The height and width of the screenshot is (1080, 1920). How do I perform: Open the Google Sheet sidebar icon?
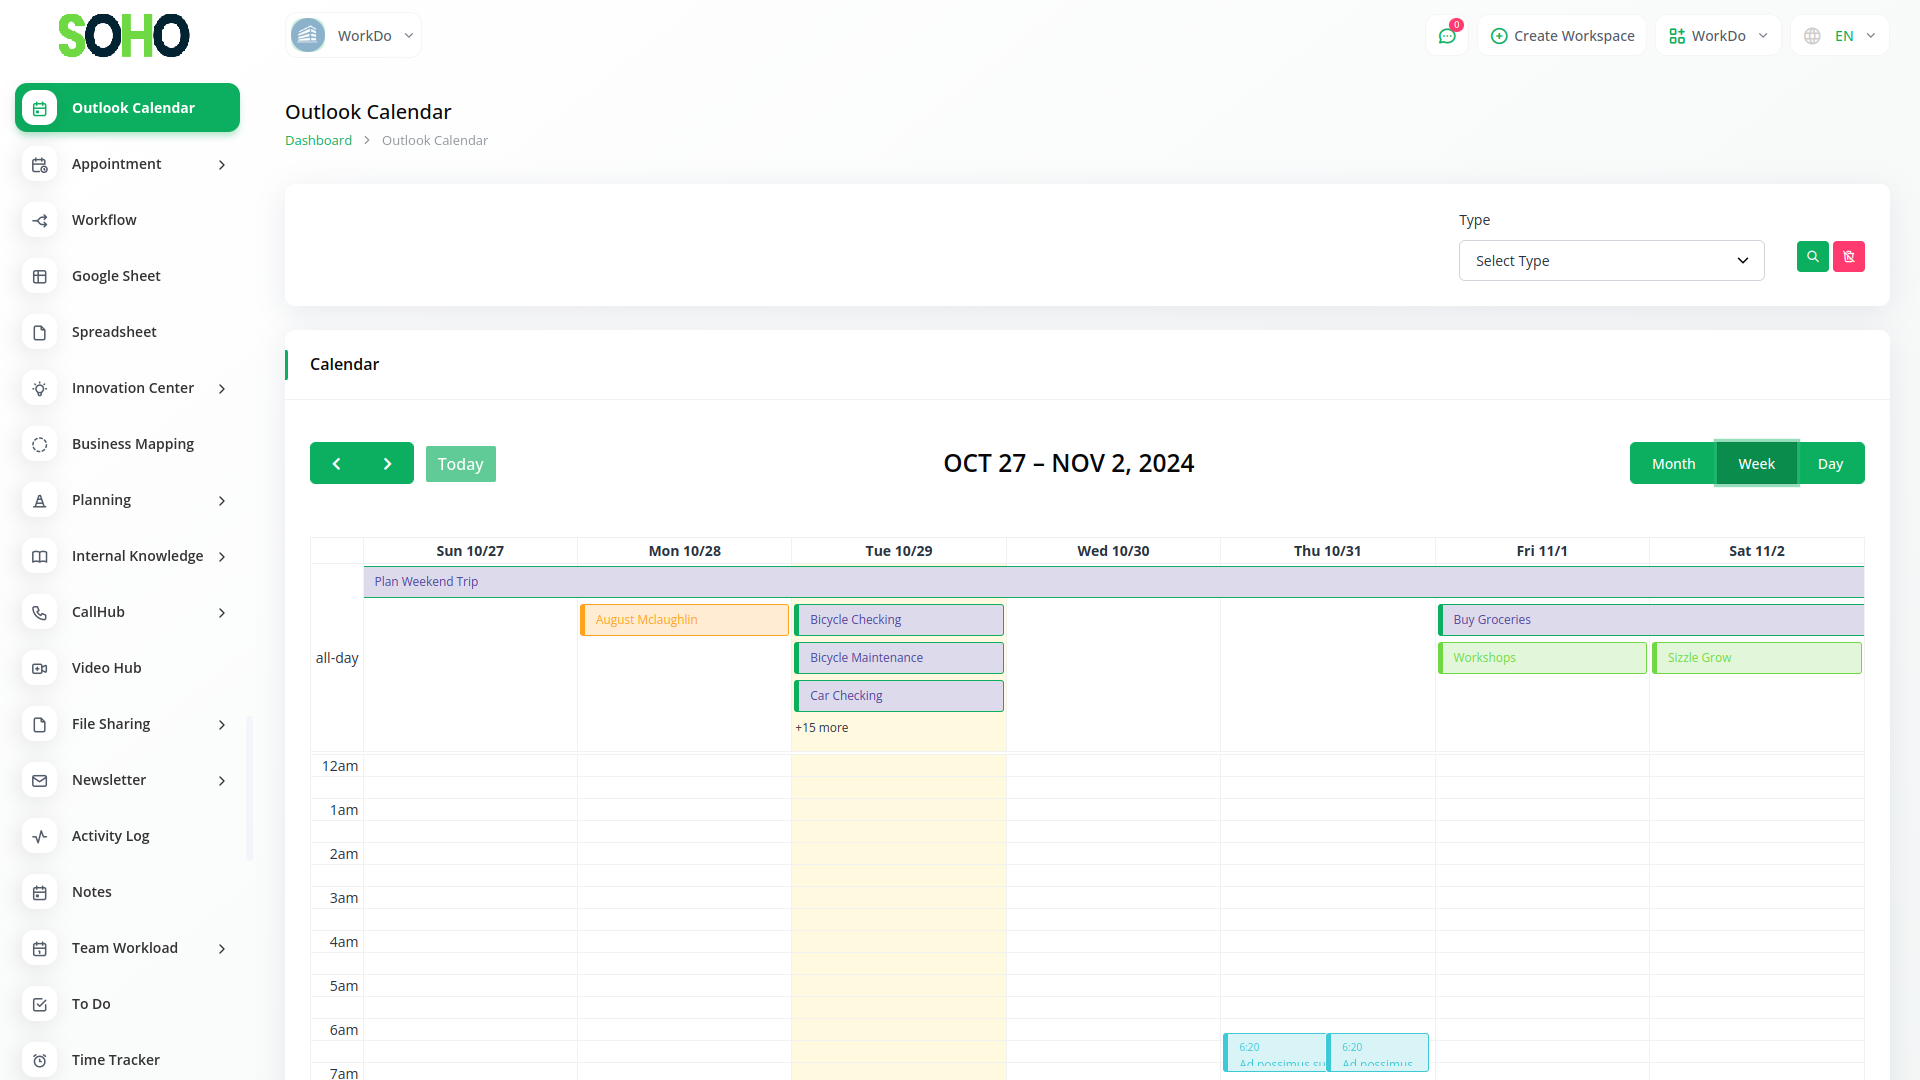(x=40, y=276)
